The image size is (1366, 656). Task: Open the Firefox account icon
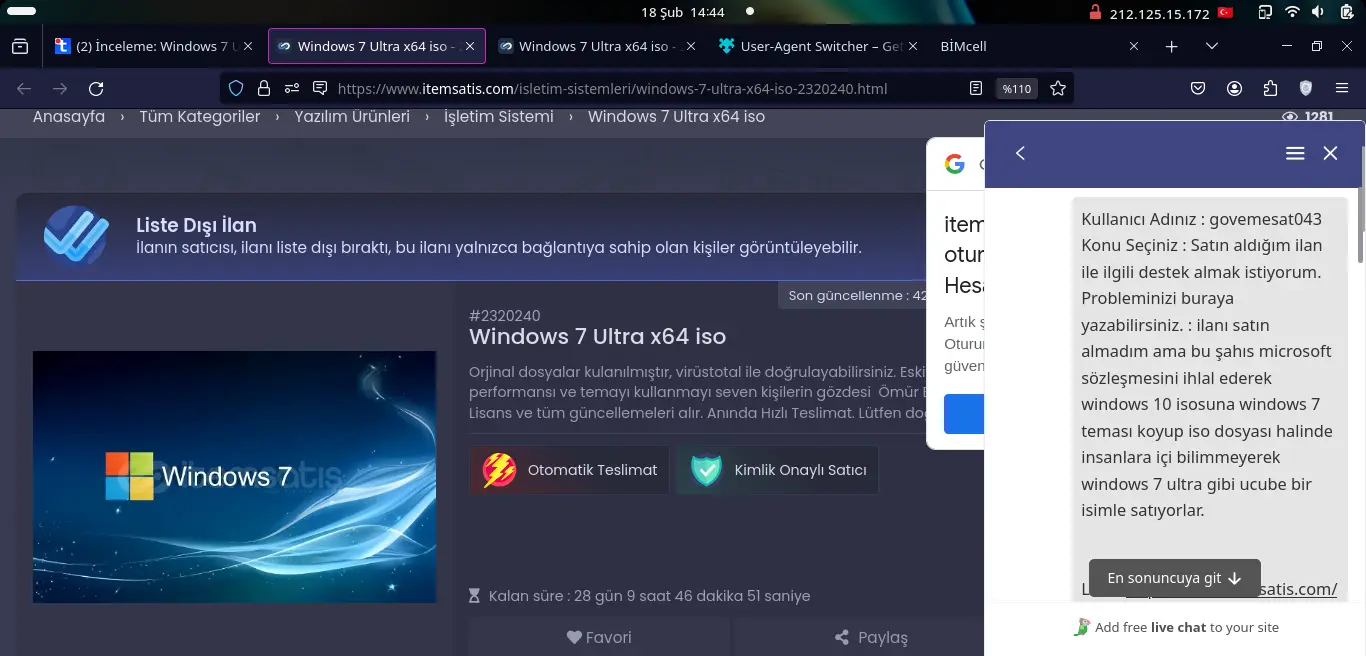1234,88
